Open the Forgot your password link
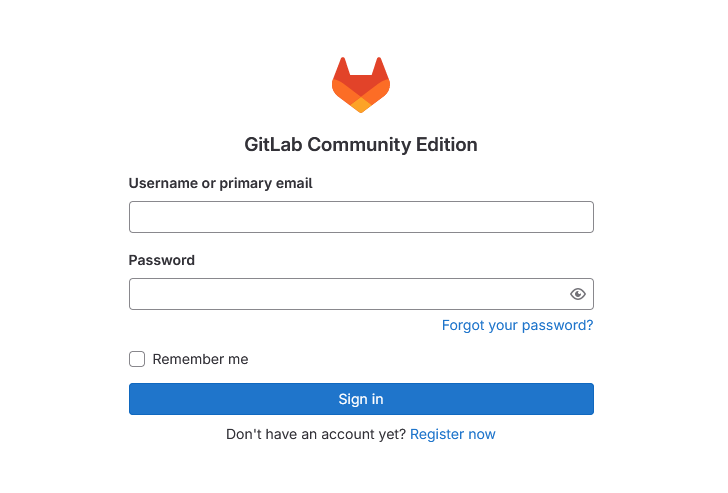Viewport: 728px width, 493px height. point(517,325)
